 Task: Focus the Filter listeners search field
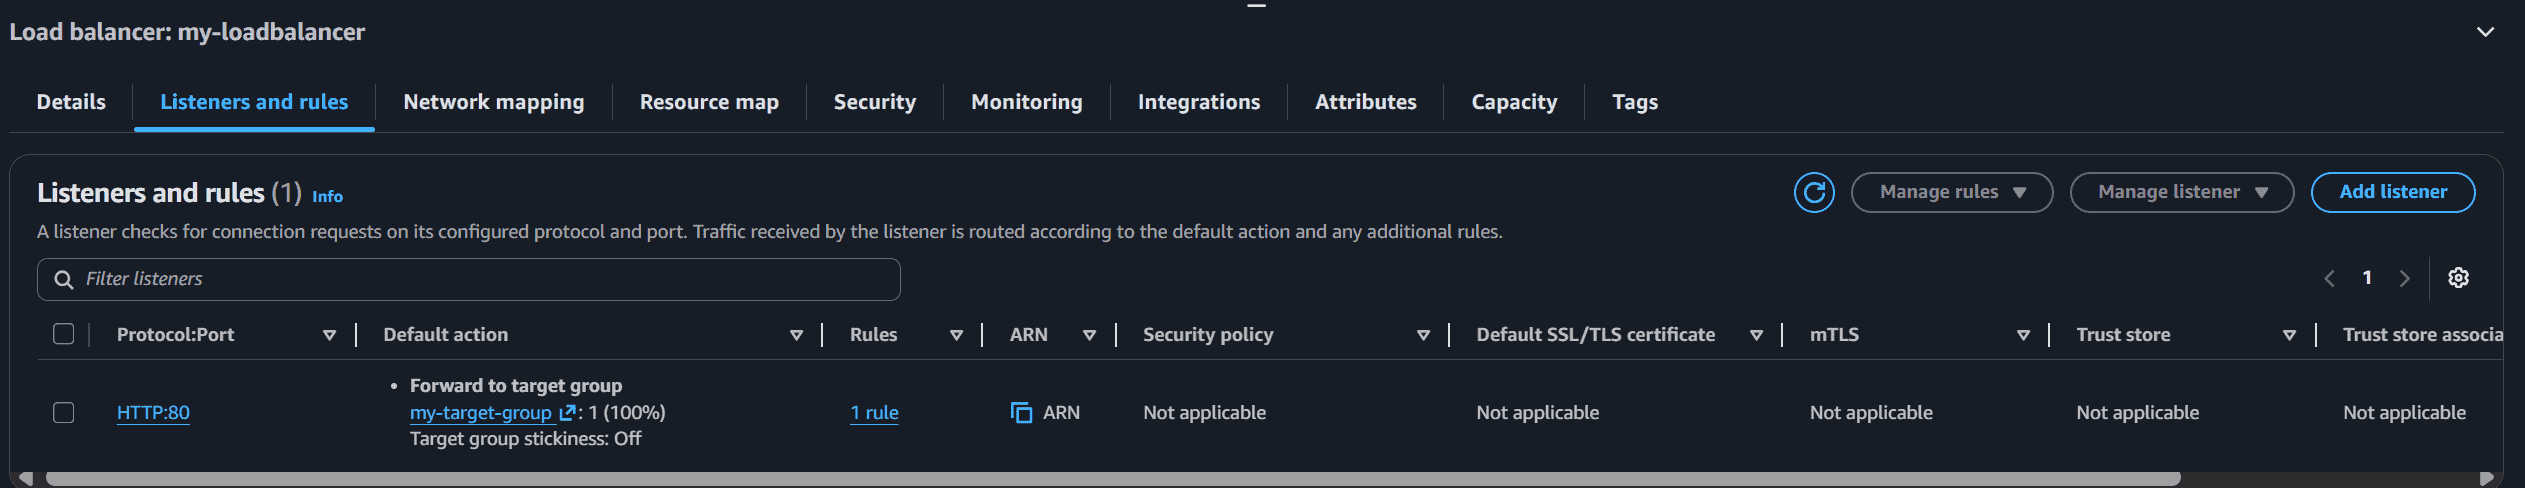pos(469,279)
